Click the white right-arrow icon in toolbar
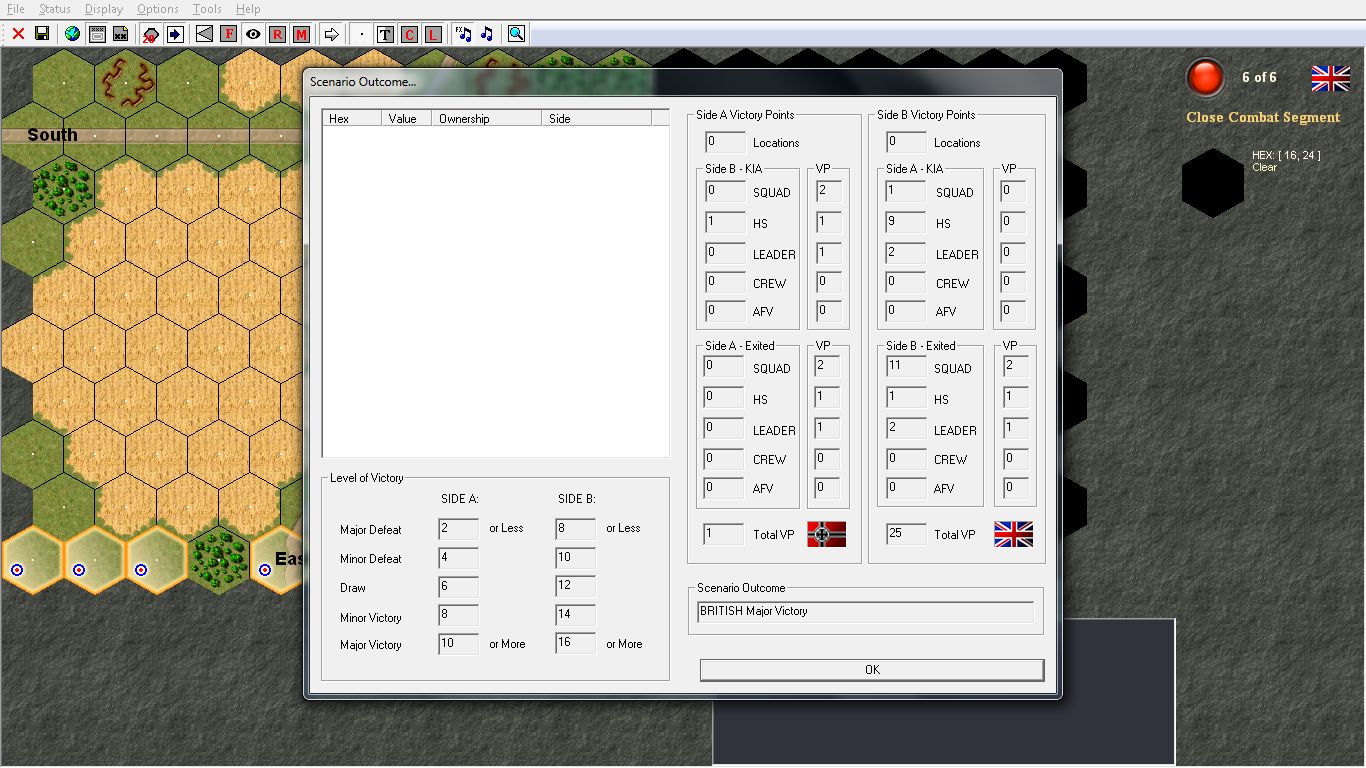Image resolution: width=1366 pixels, height=768 pixels. point(332,34)
